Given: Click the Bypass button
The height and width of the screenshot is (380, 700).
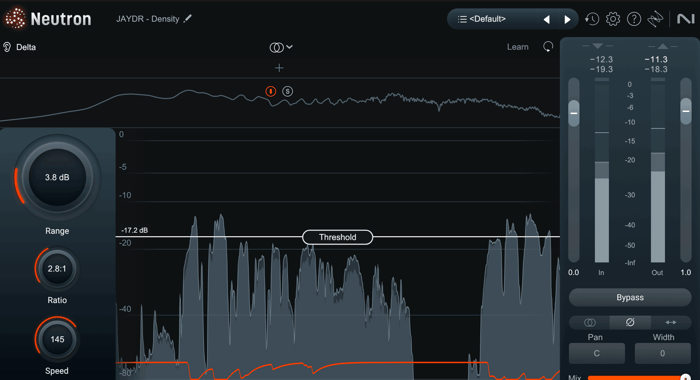Looking at the screenshot, I should 630,297.
